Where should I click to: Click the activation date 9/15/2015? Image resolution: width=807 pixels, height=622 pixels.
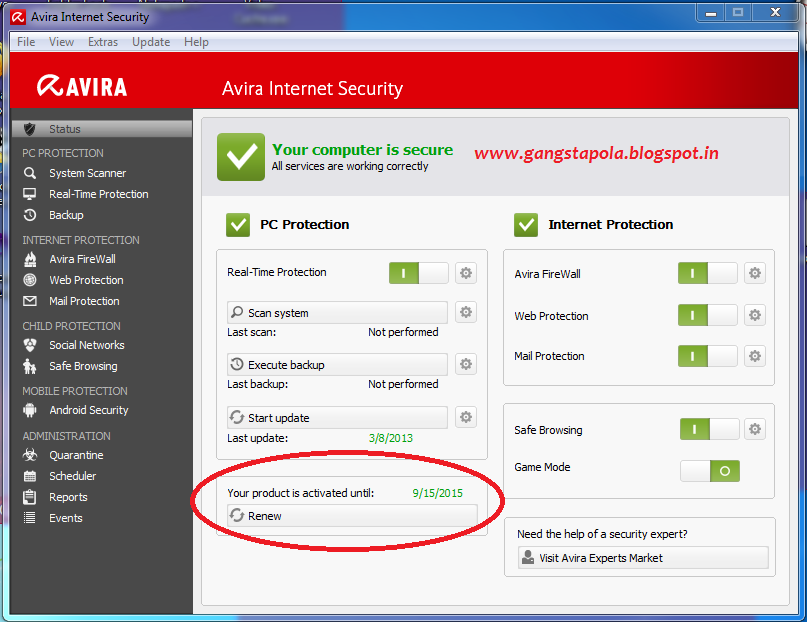click(x=437, y=493)
